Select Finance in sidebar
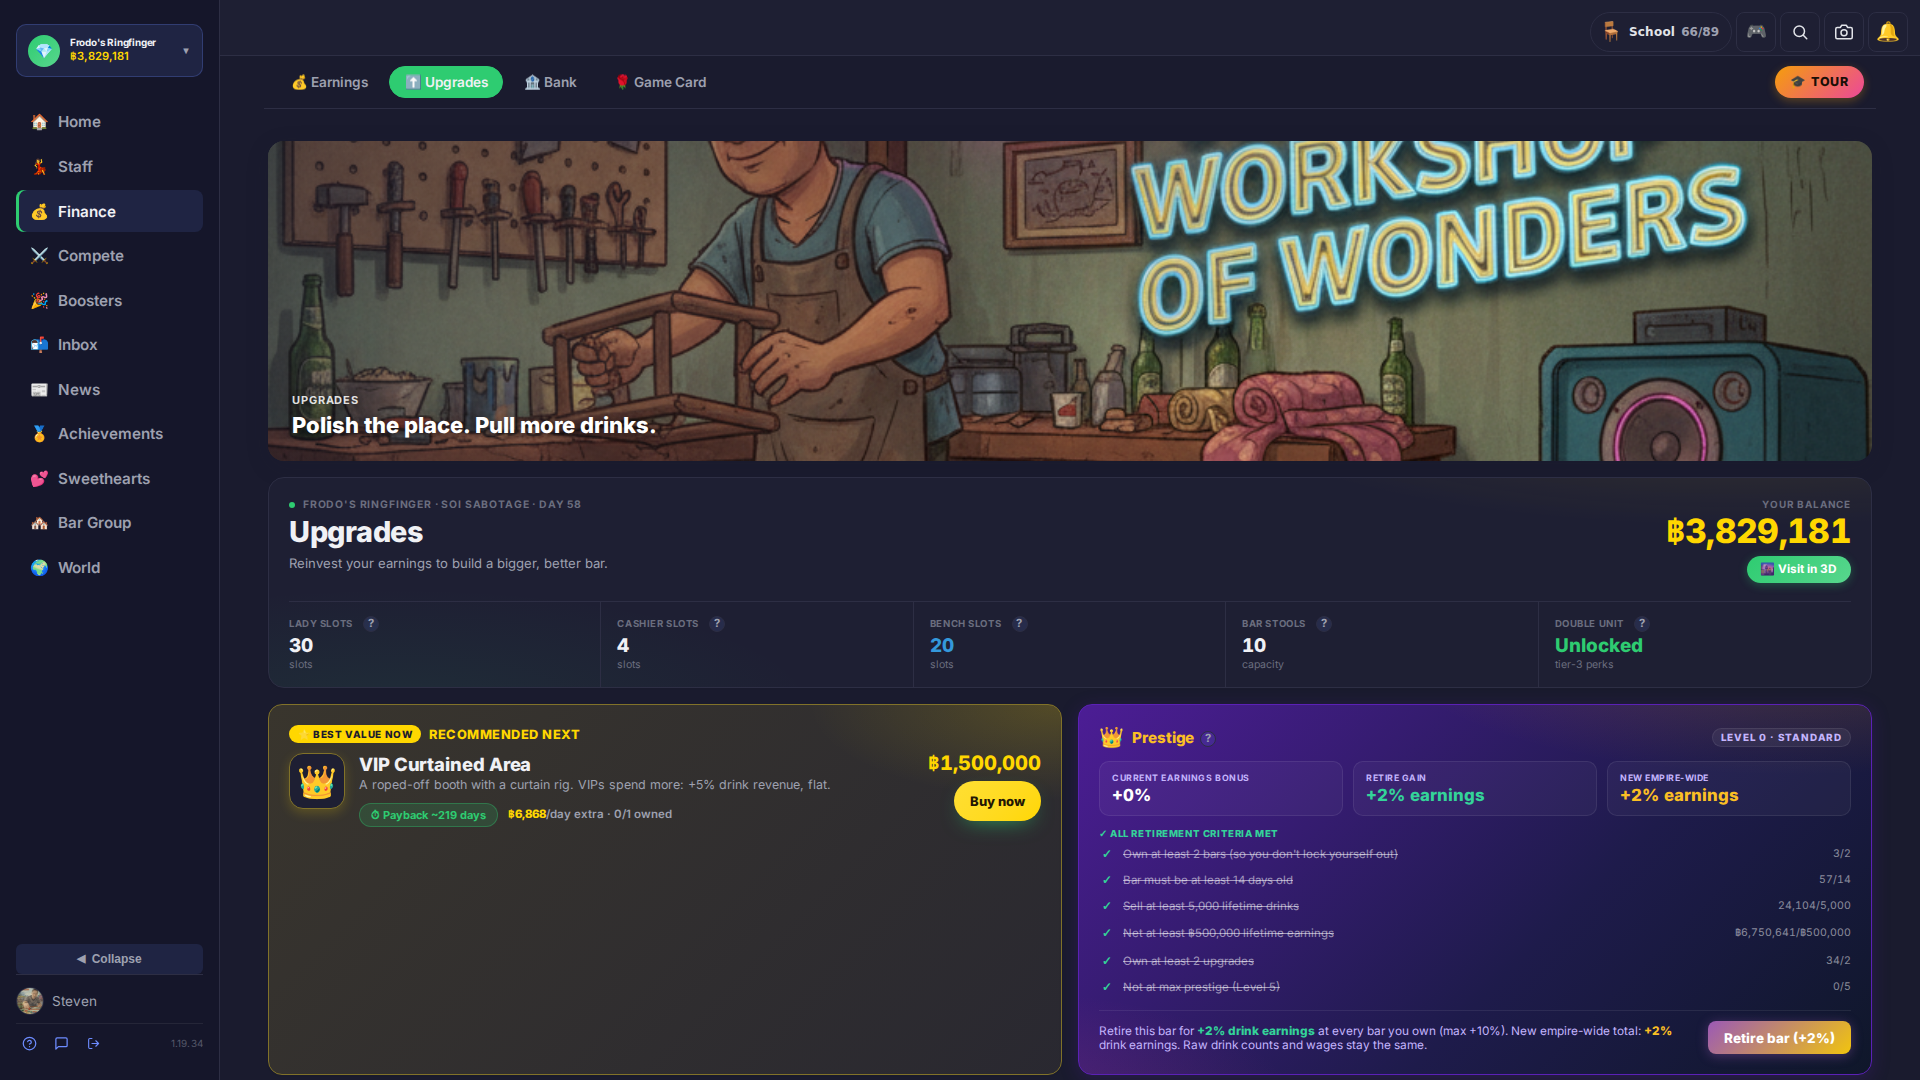This screenshot has width=1920, height=1080. [109, 211]
